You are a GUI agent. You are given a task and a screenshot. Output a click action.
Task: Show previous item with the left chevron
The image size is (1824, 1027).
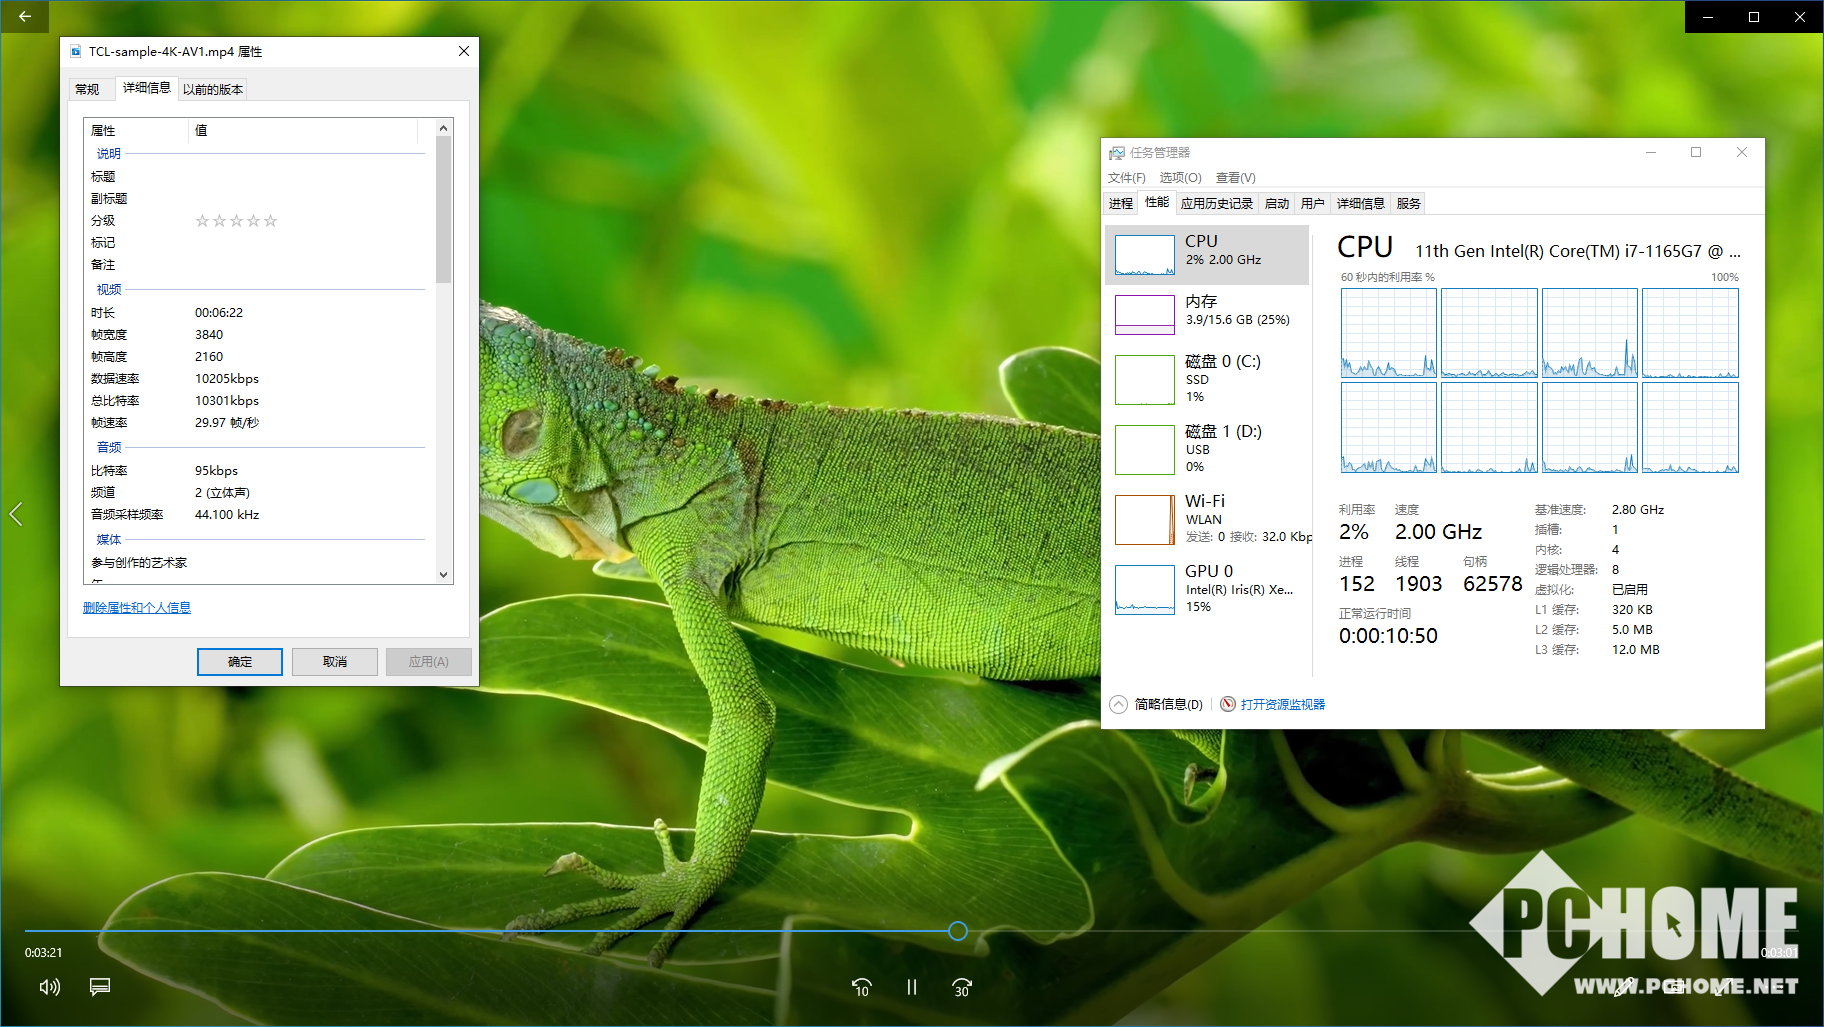[15, 514]
